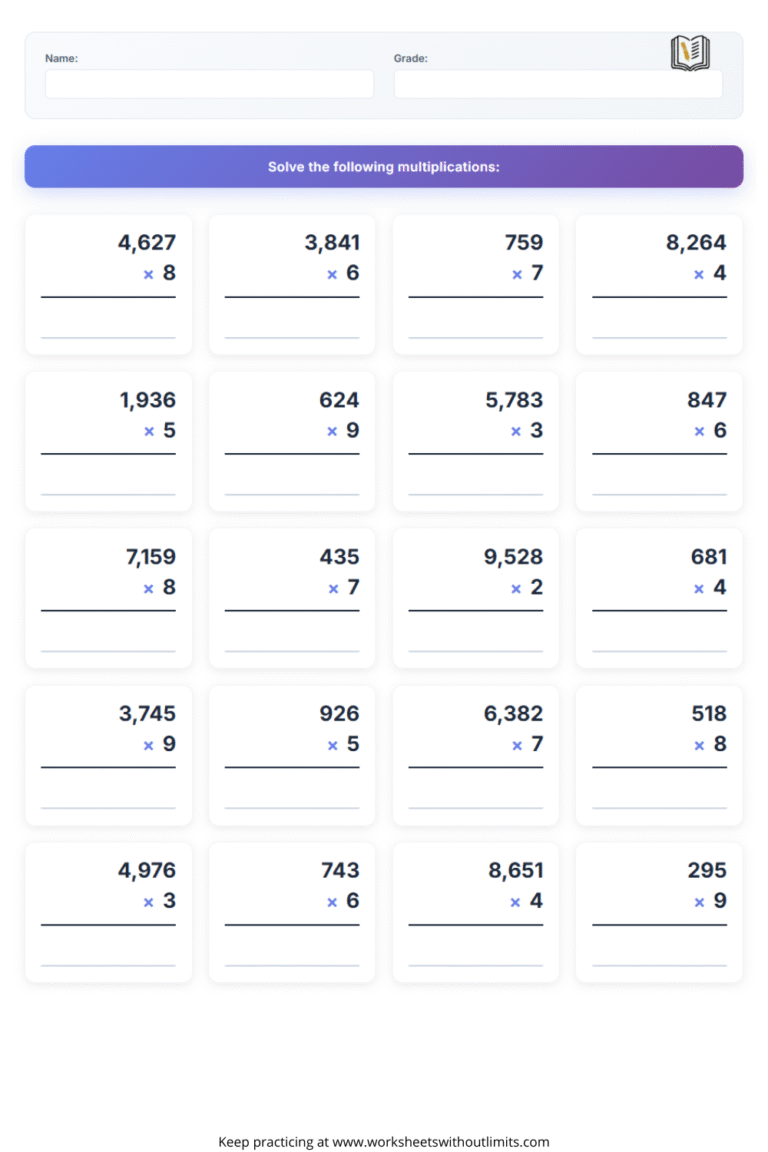
Task: Select the 5,783 × 3 problem card
Action: coord(476,441)
